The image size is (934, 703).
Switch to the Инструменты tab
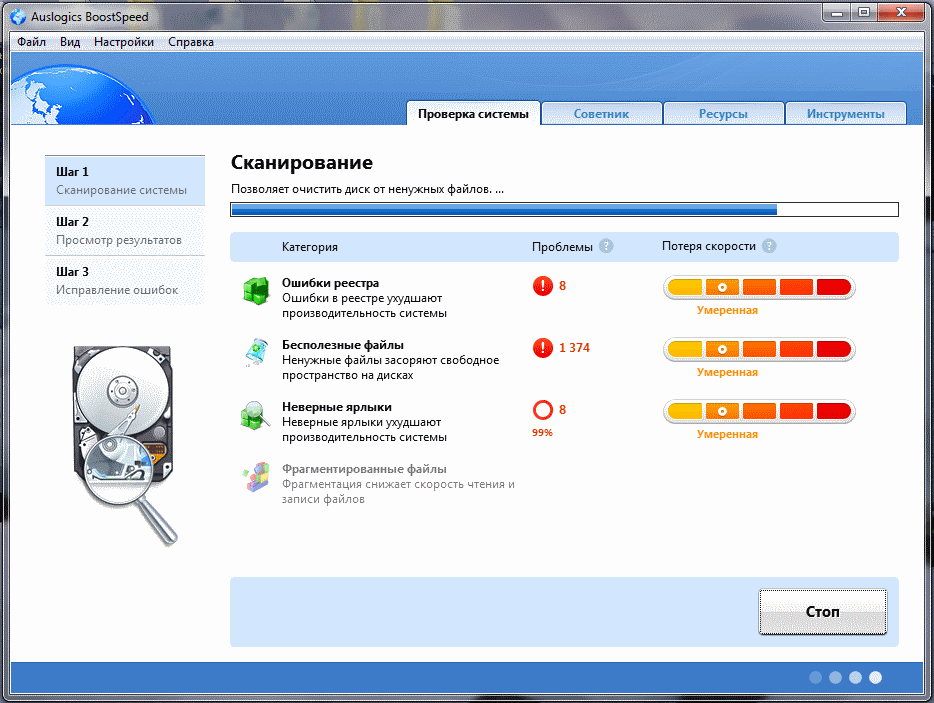(x=846, y=113)
